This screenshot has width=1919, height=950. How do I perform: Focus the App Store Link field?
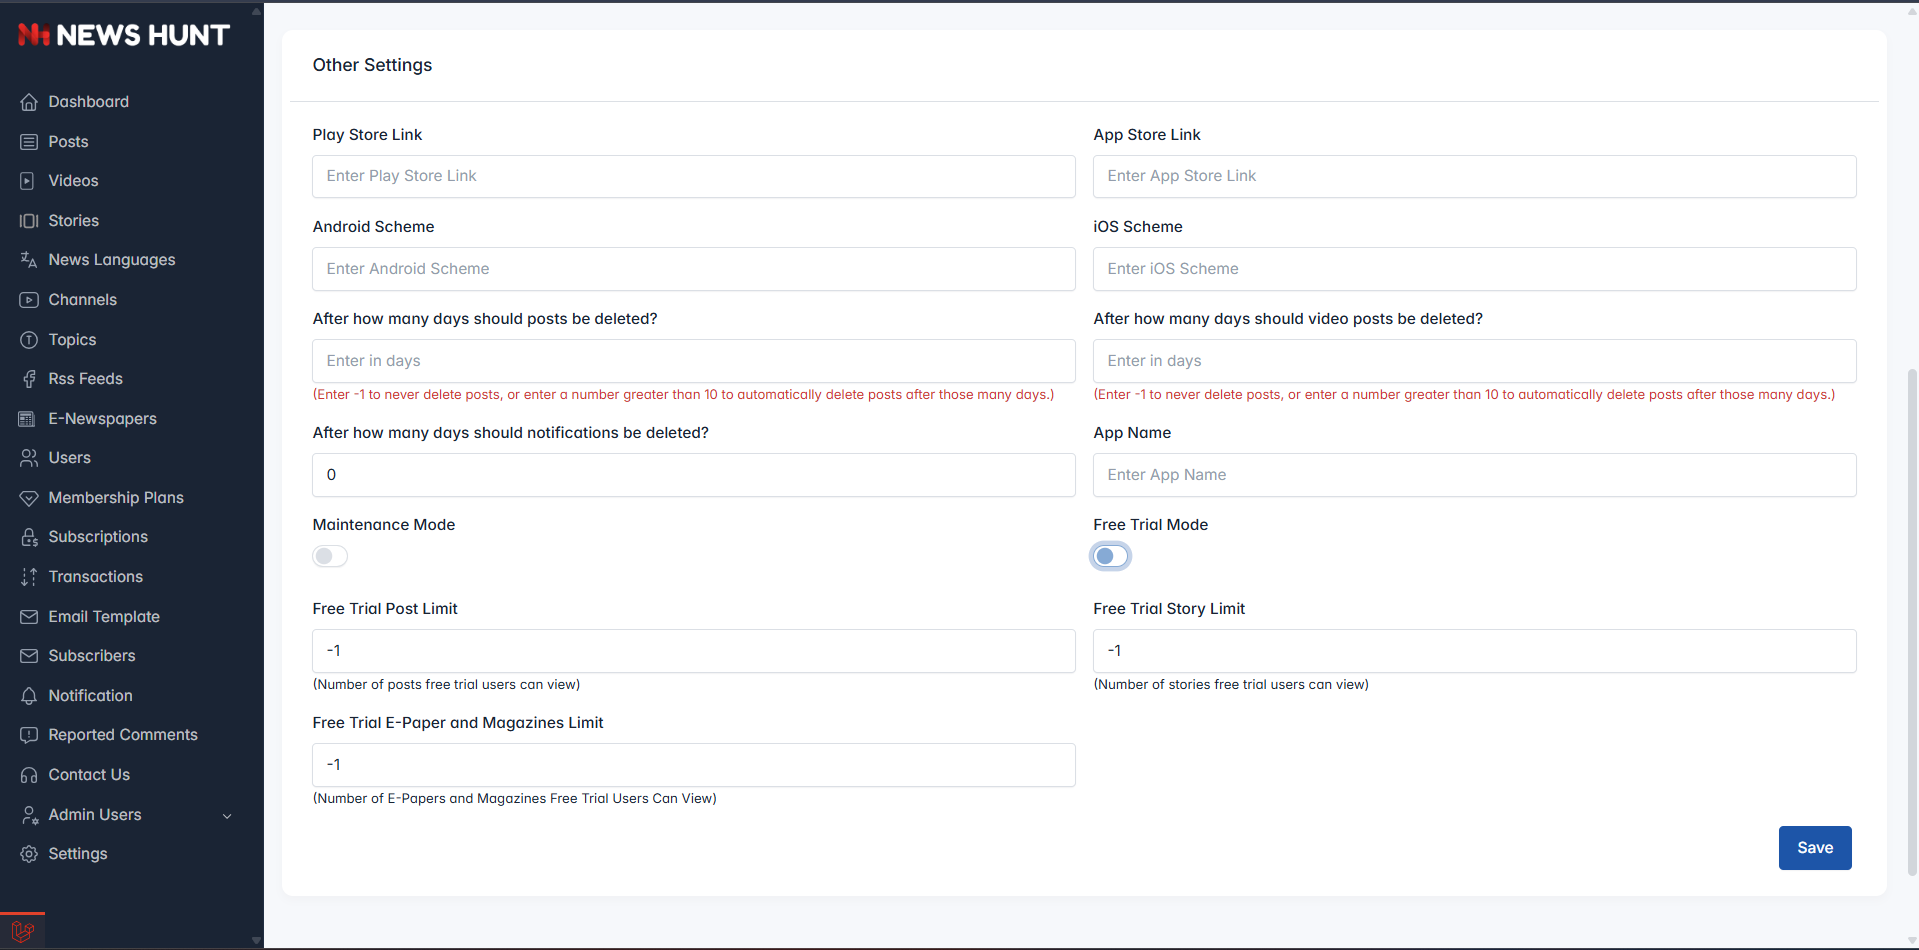tap(1475, 176)
